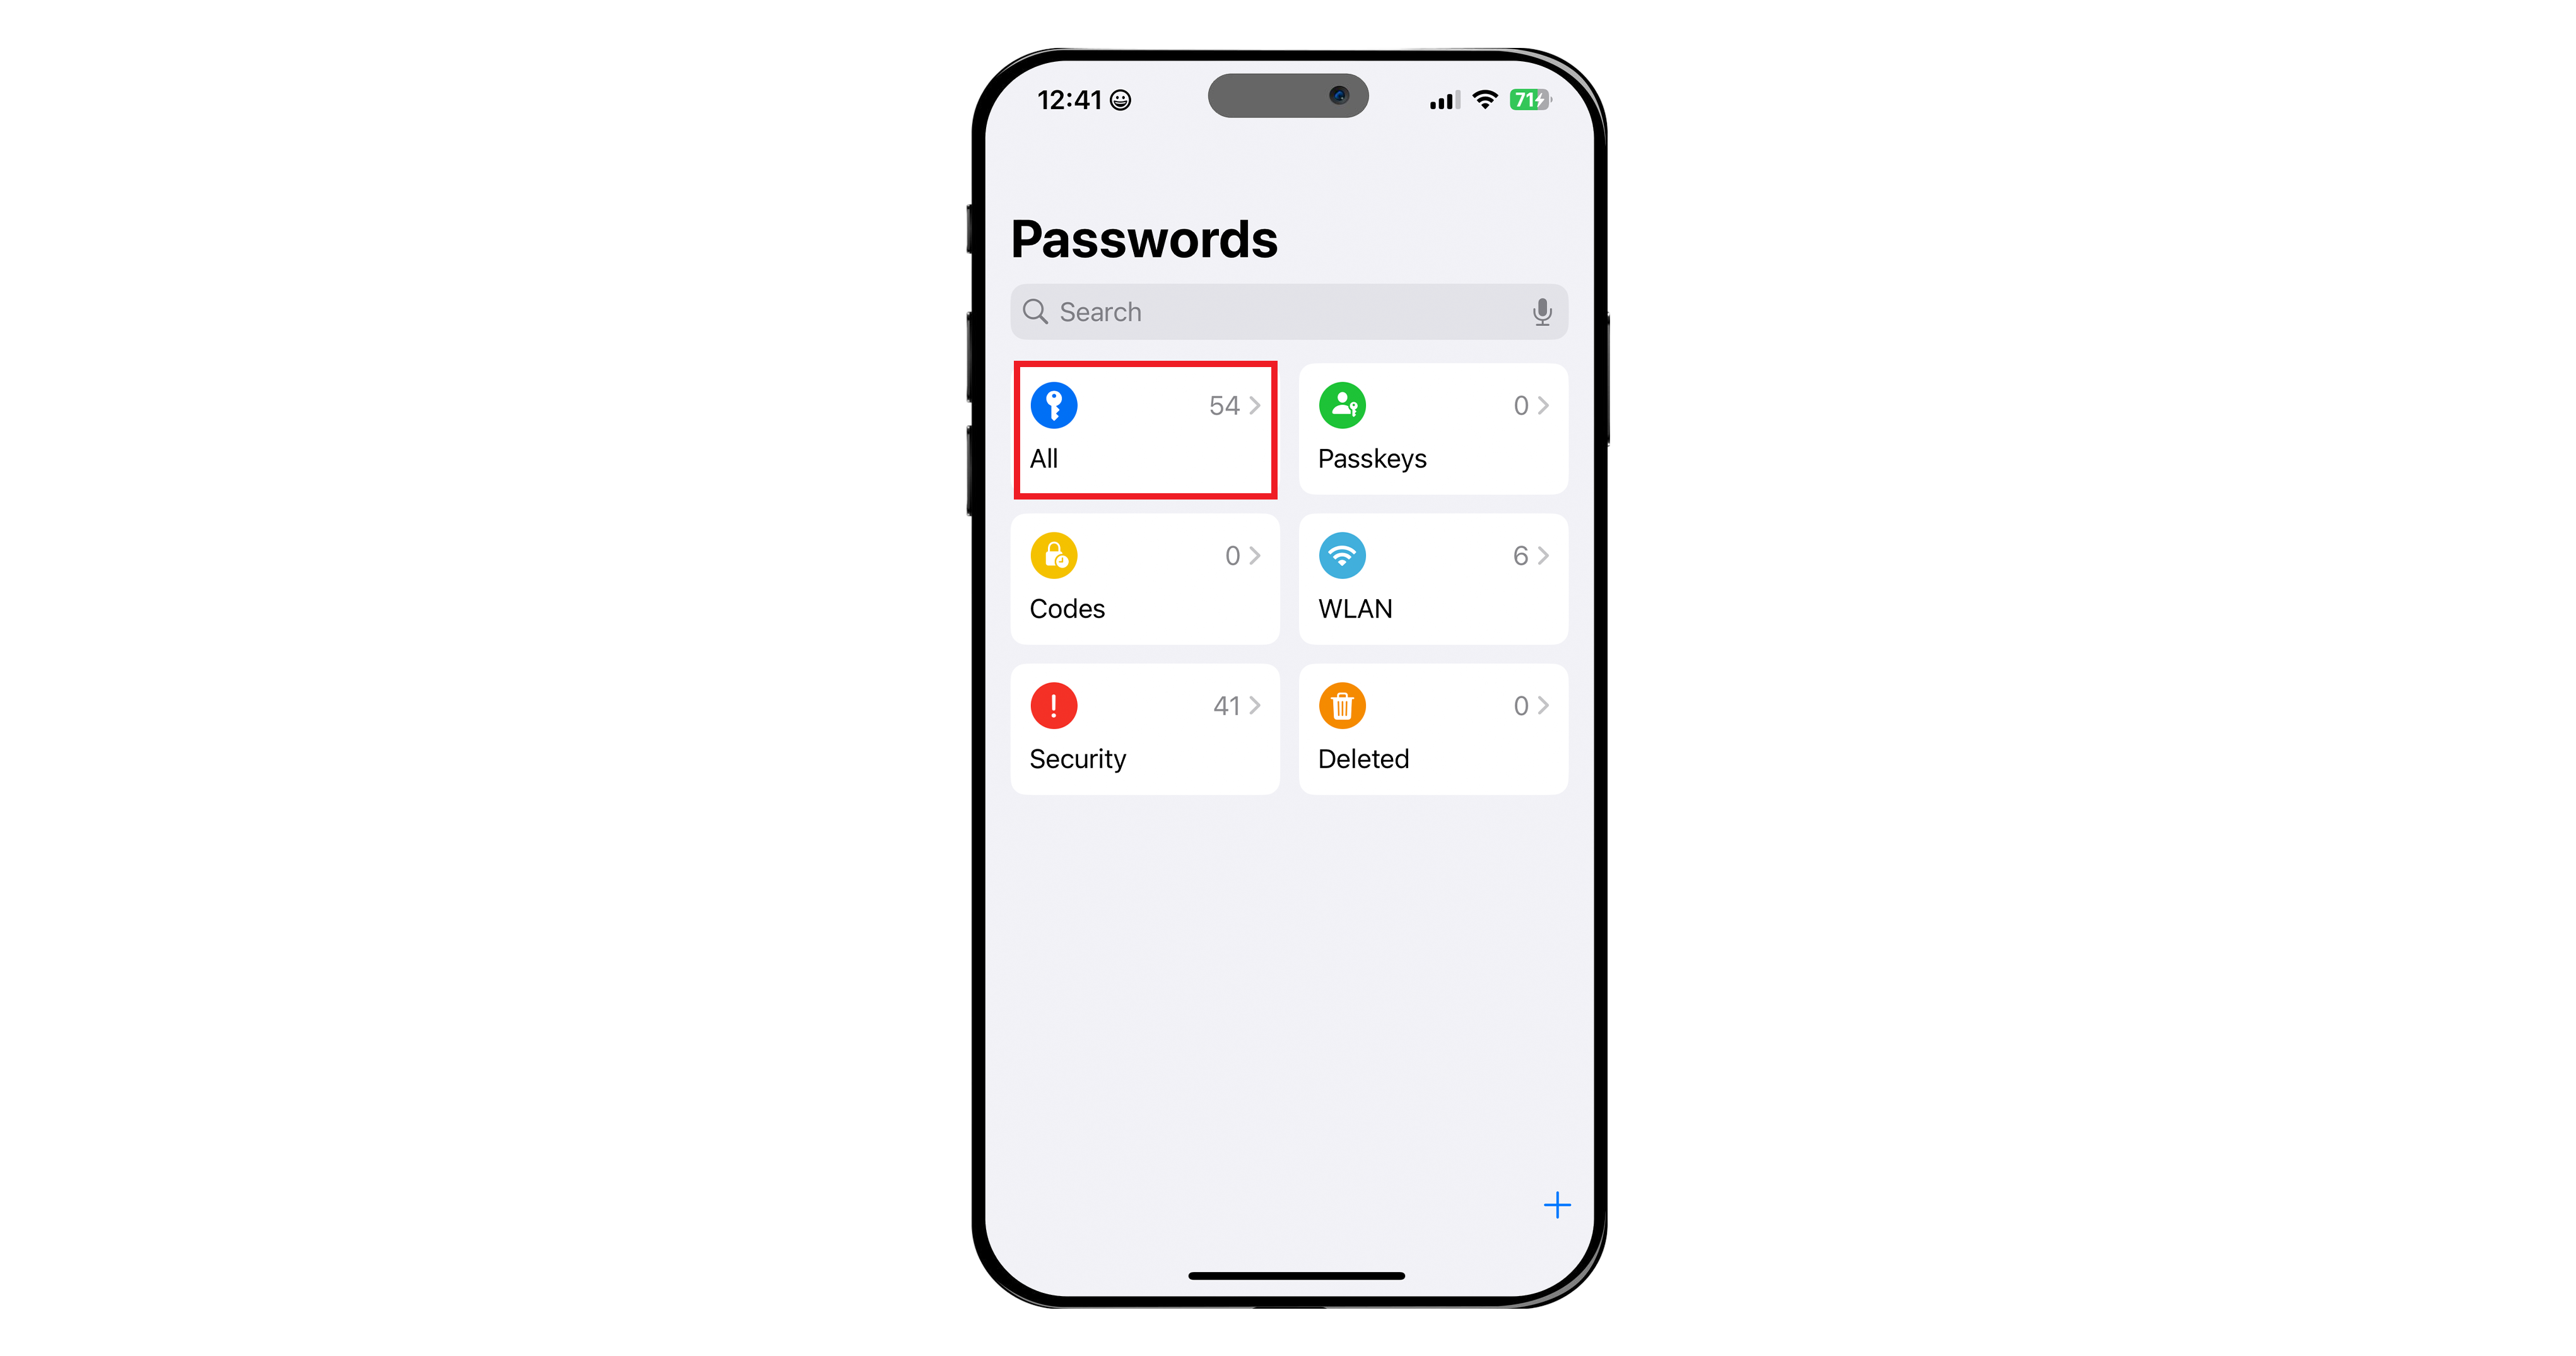Screen dimensions: 2576x1356
Task: View 41 Security flagged passwords
Action: [x=1145, y=729]
